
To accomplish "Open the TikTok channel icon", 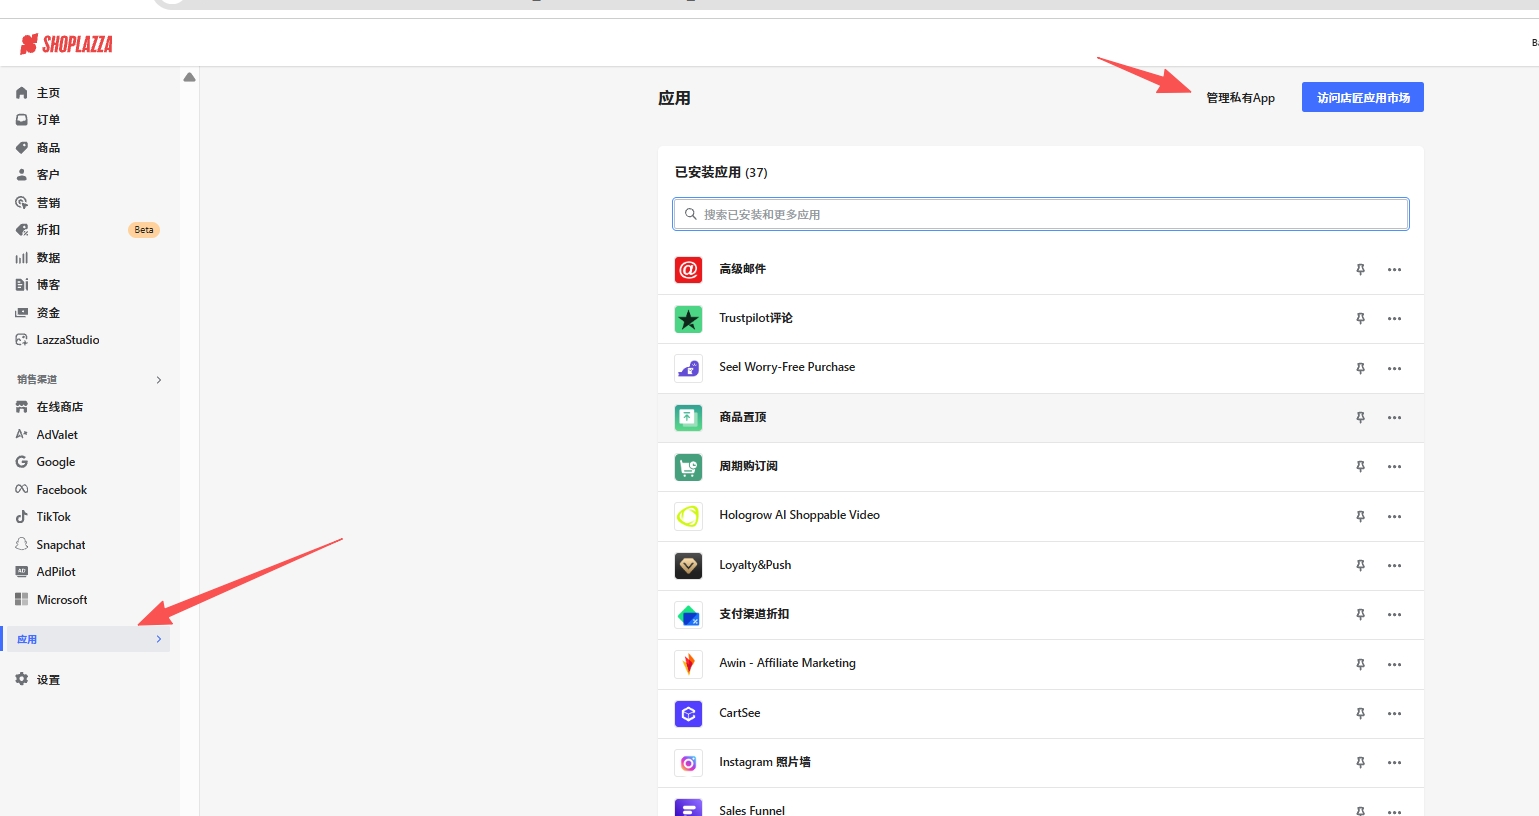I will point(22,517).
